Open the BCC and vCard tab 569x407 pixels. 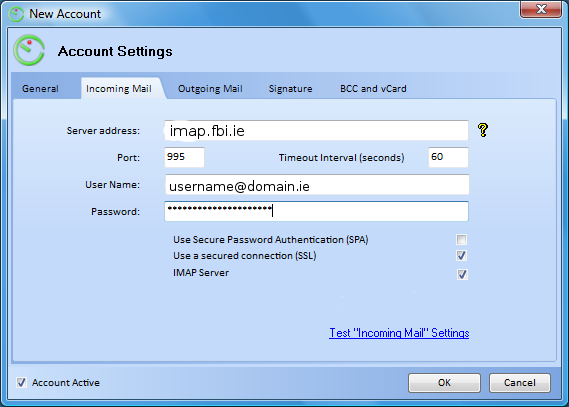click(x=373, y=89)
